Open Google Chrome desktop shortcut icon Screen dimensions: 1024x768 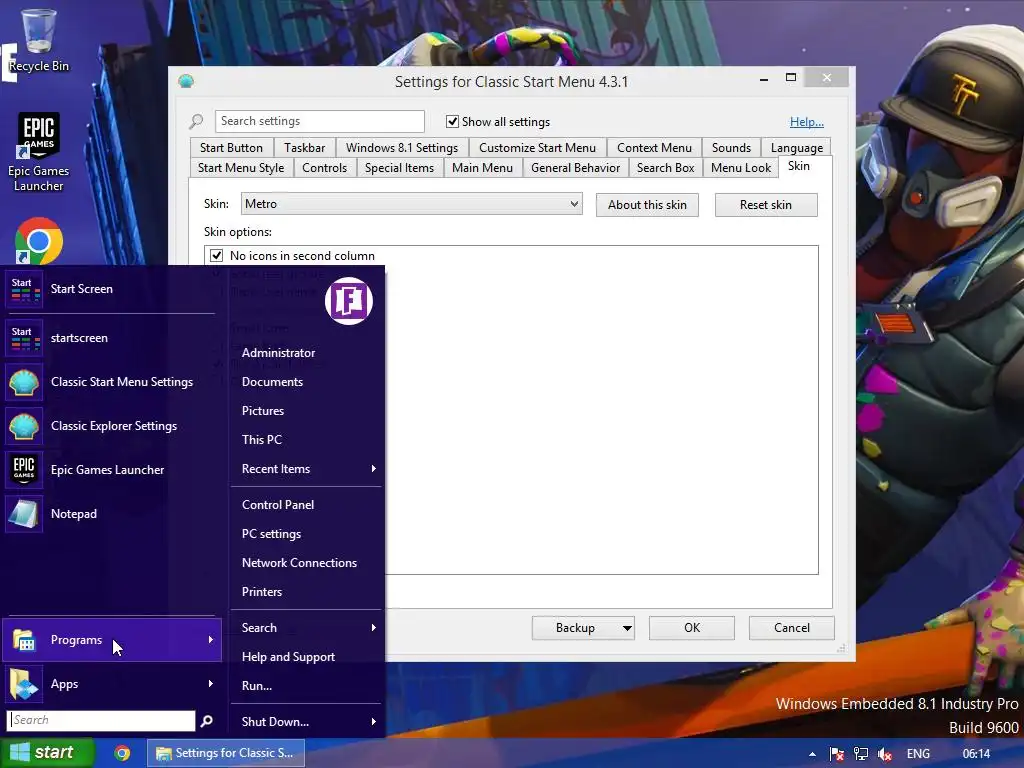pyautogui.click(x=39, y=241)
